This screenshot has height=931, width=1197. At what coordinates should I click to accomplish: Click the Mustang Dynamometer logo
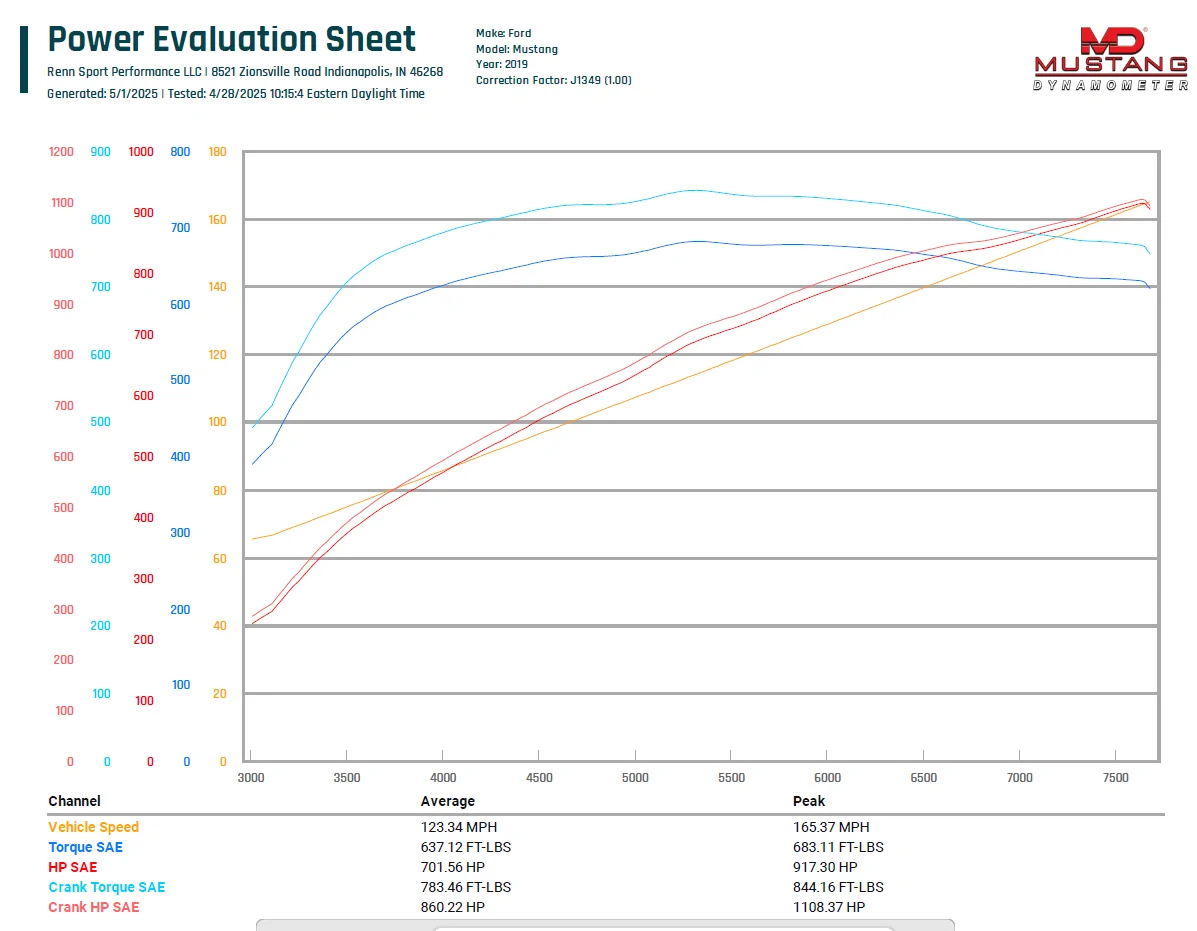click(x=1111, y=59)
